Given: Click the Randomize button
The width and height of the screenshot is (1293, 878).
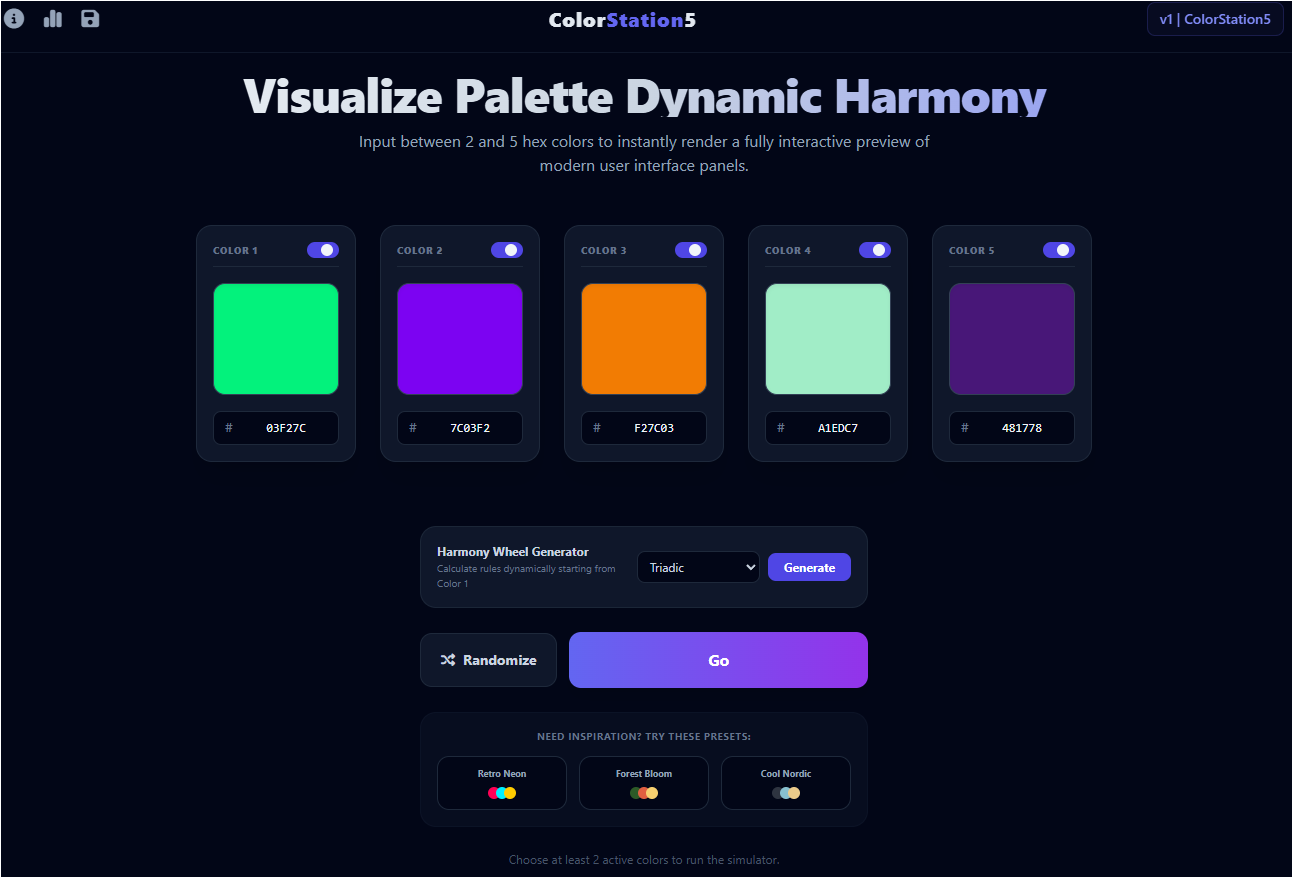Looking at the screenshot, I should point(488,660).
